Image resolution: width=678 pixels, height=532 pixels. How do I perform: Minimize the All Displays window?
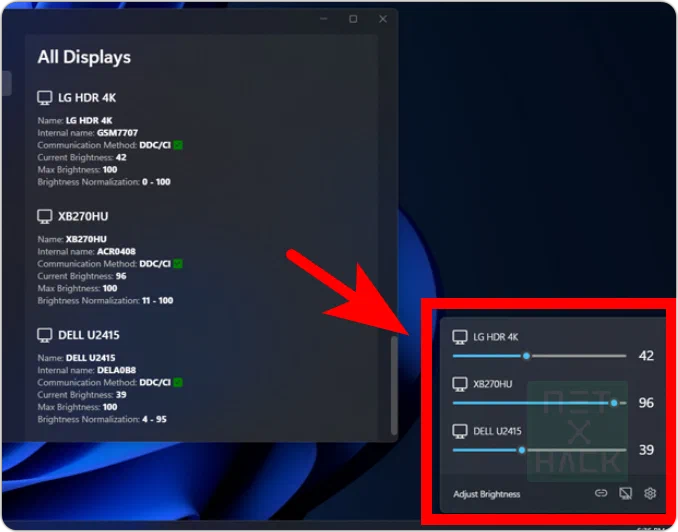coord(323,19)
